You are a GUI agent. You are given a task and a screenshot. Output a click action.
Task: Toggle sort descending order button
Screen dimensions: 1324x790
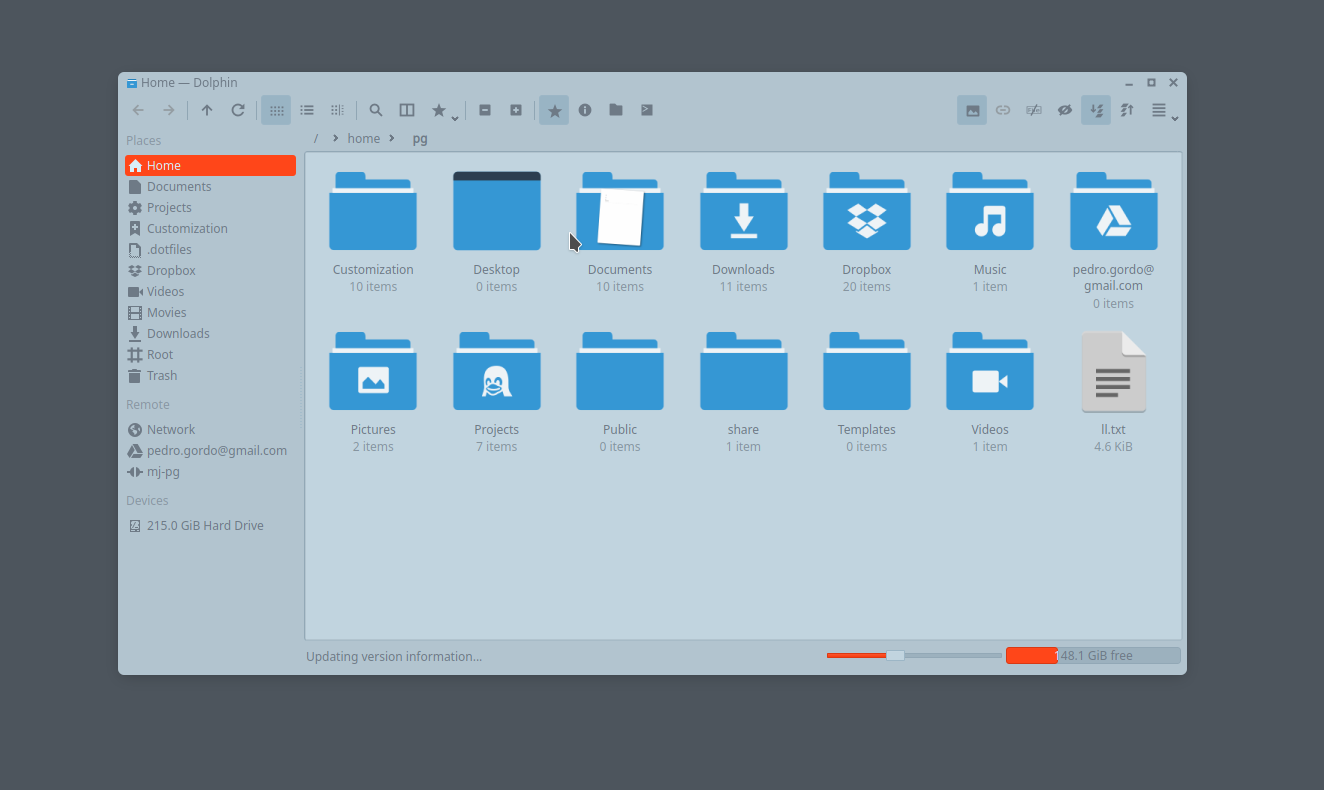click(x=1096, y=110)
